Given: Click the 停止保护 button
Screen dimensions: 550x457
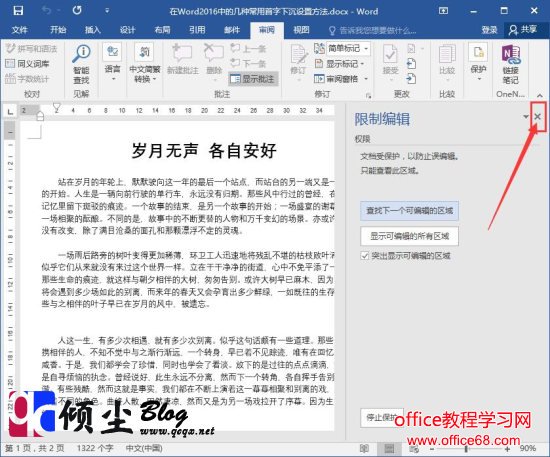Looking at the screenshot, I should (x=382, y=417).
